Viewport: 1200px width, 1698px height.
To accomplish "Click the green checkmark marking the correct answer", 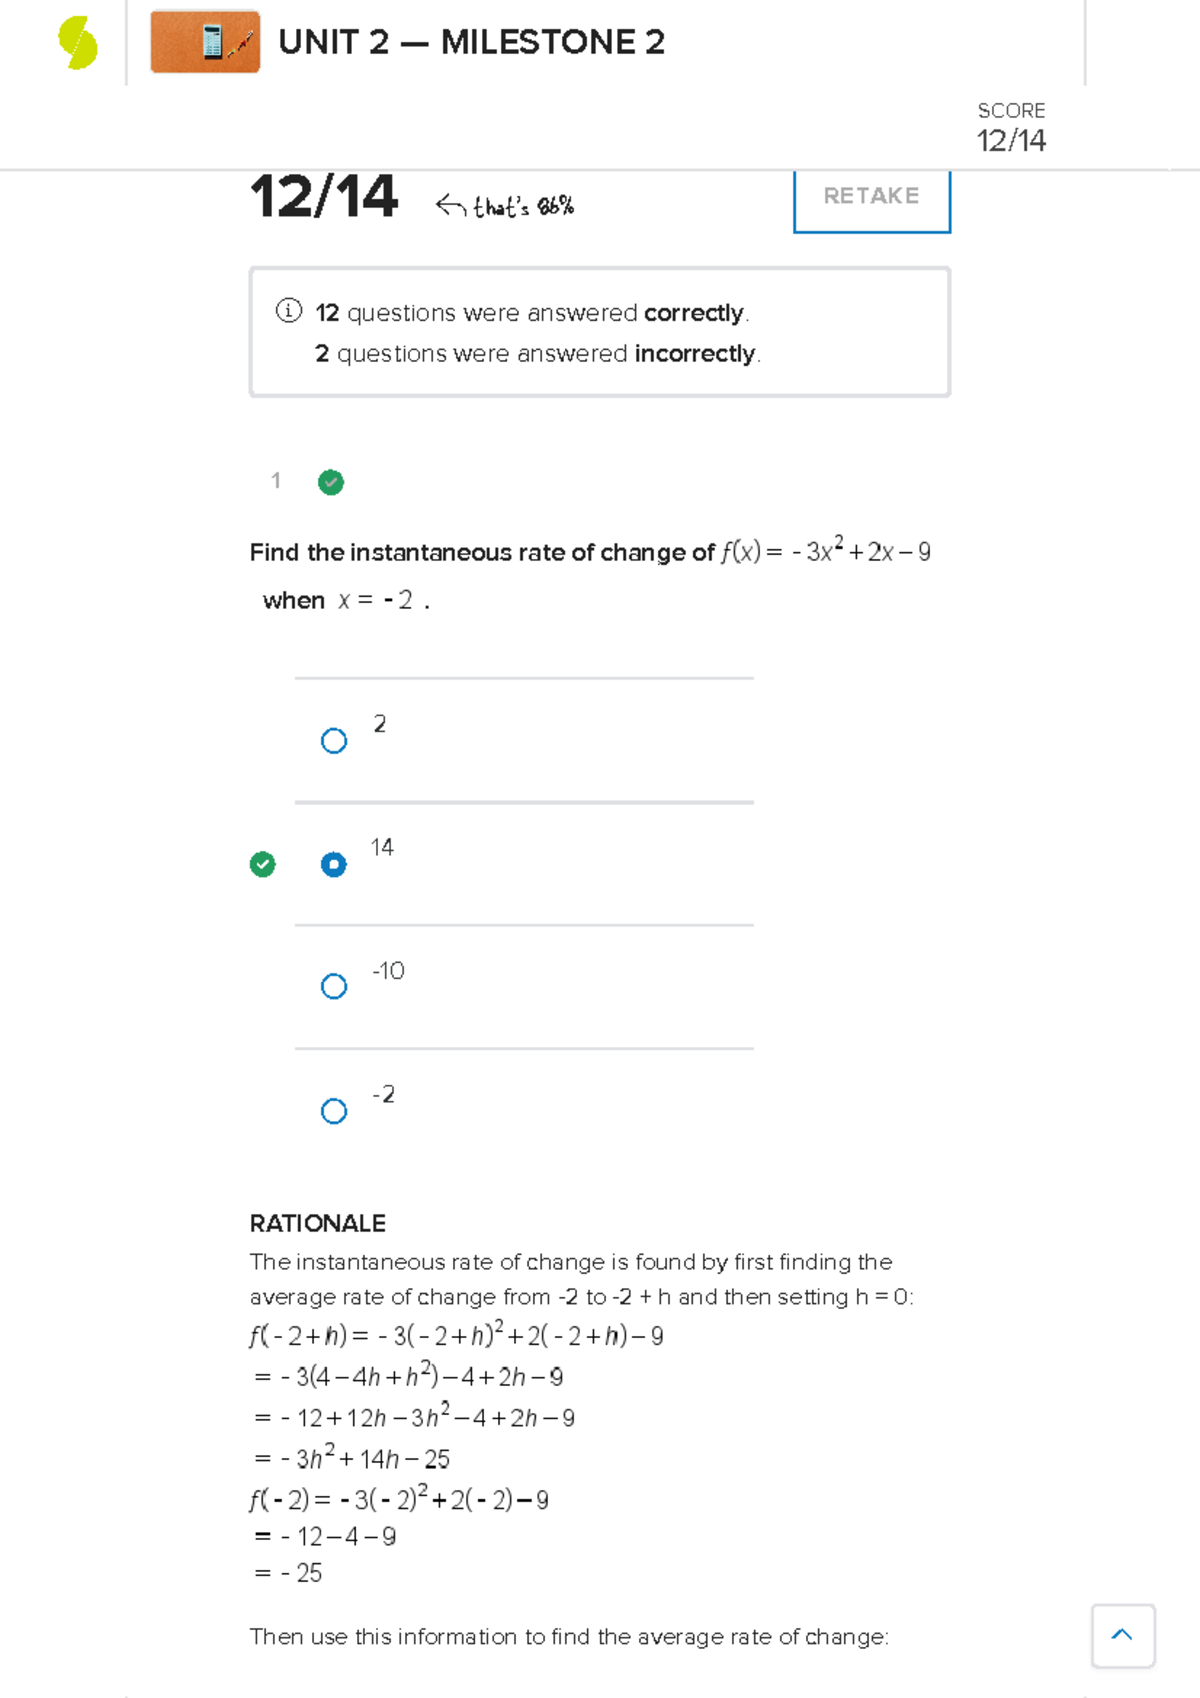I will [263, 863].
